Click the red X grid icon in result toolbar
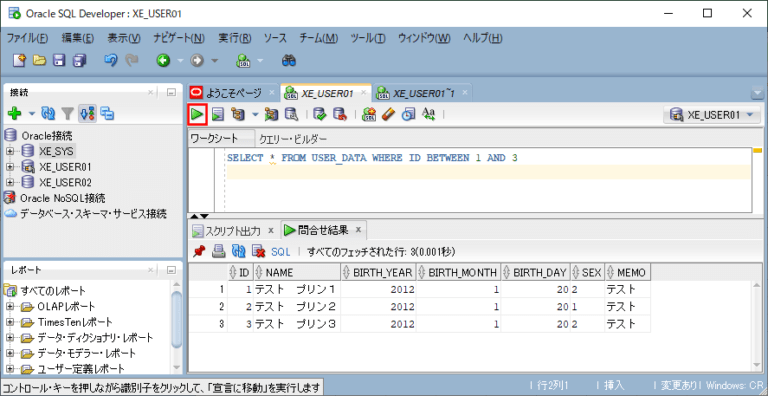This screenshot has height=396, width=768. coord(258,252)
